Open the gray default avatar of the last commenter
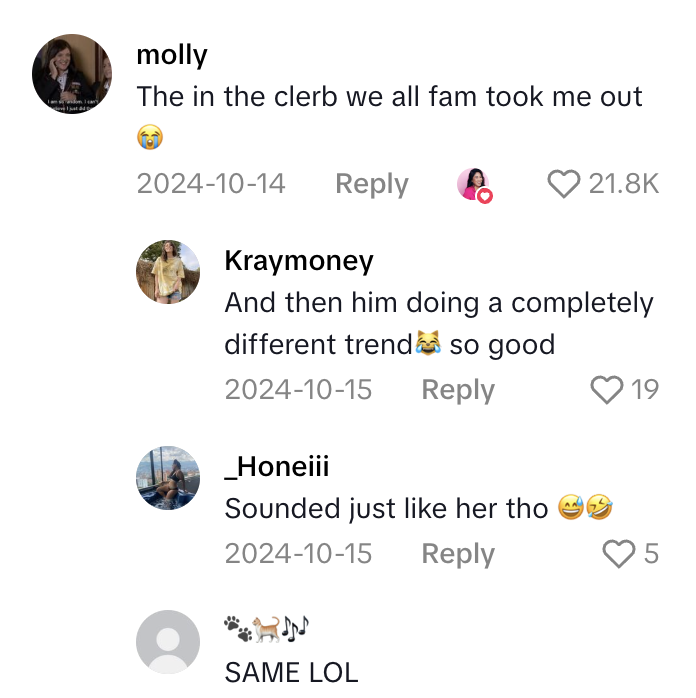Image resolution: width=696 pixels, height=698 pixels. click(168, 641)
